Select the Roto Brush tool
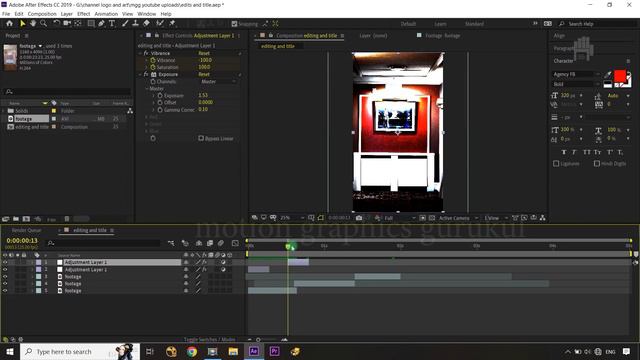640x360 pixels. [160, 24]
